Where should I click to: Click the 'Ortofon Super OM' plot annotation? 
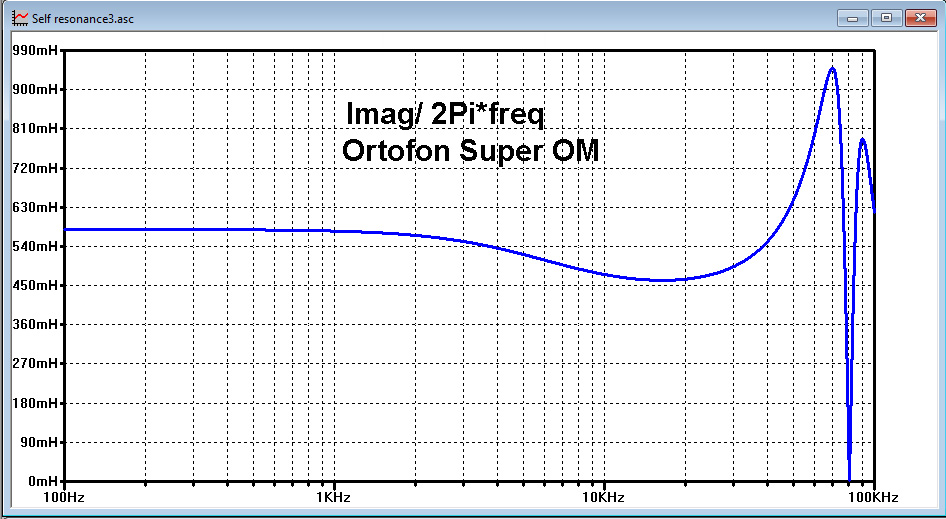click(471, 151)
